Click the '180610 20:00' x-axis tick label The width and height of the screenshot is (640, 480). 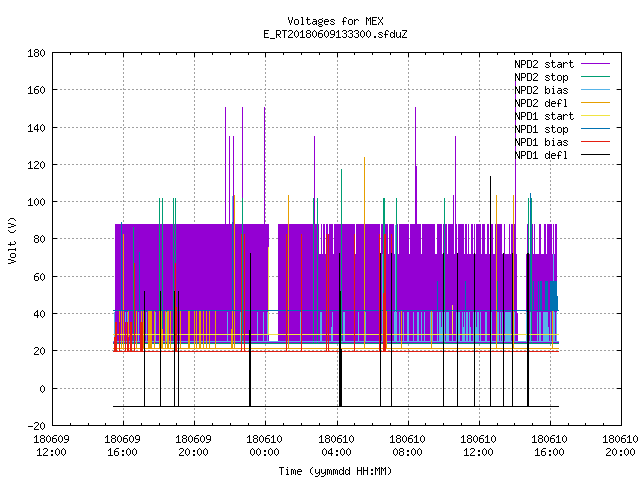click(620, 446)
